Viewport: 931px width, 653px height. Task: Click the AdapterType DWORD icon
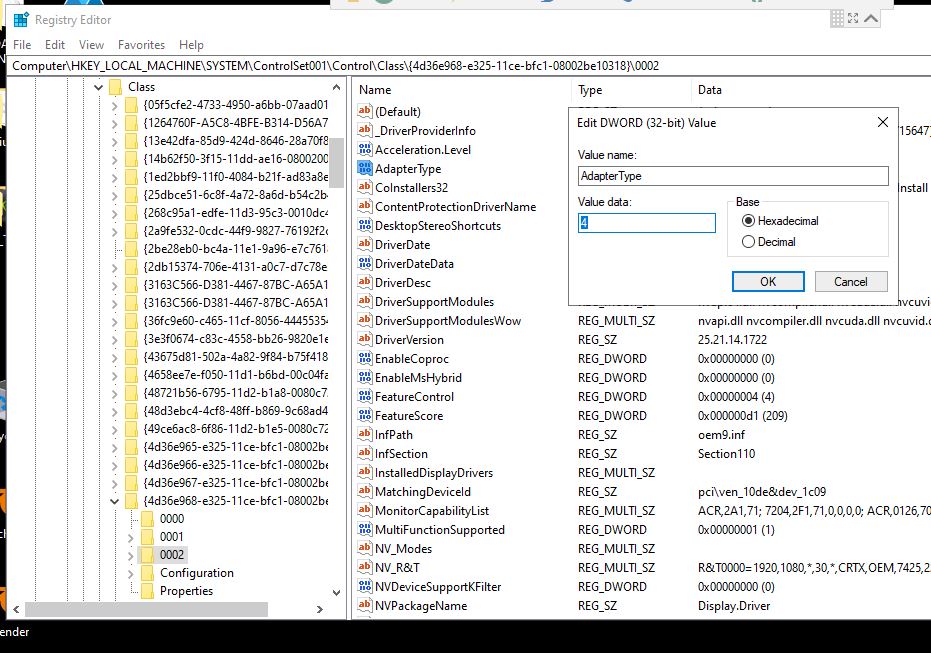(365, 168)
